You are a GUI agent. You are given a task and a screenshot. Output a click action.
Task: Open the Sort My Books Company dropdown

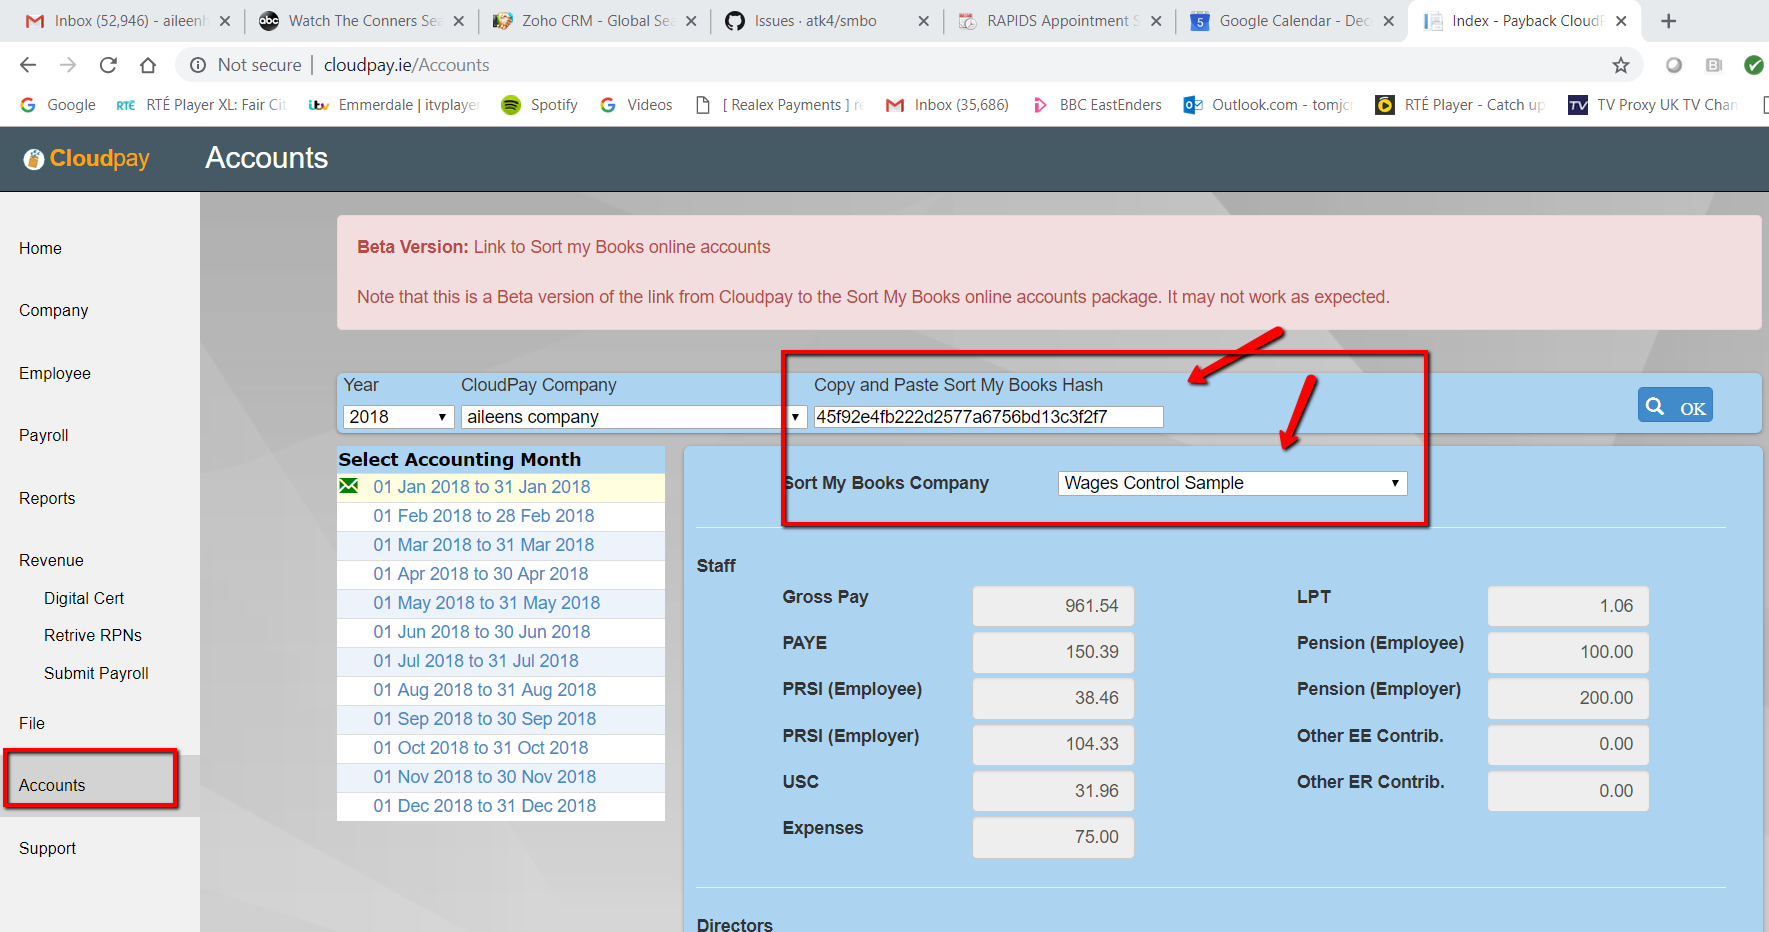pyautogui.click(x=1231, y=483)
